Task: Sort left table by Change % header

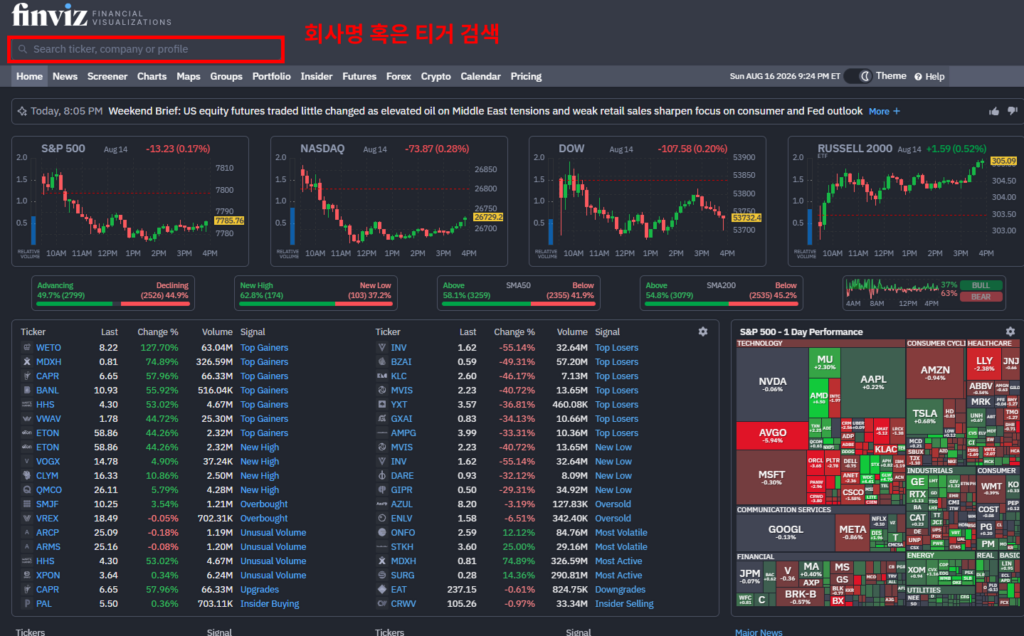Action: pos(157,332)
